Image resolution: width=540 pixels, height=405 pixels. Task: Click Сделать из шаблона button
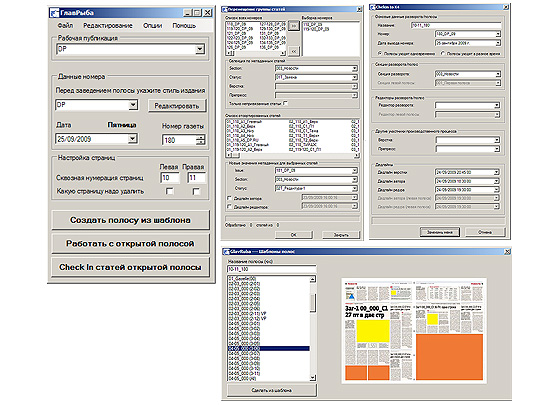272,390
